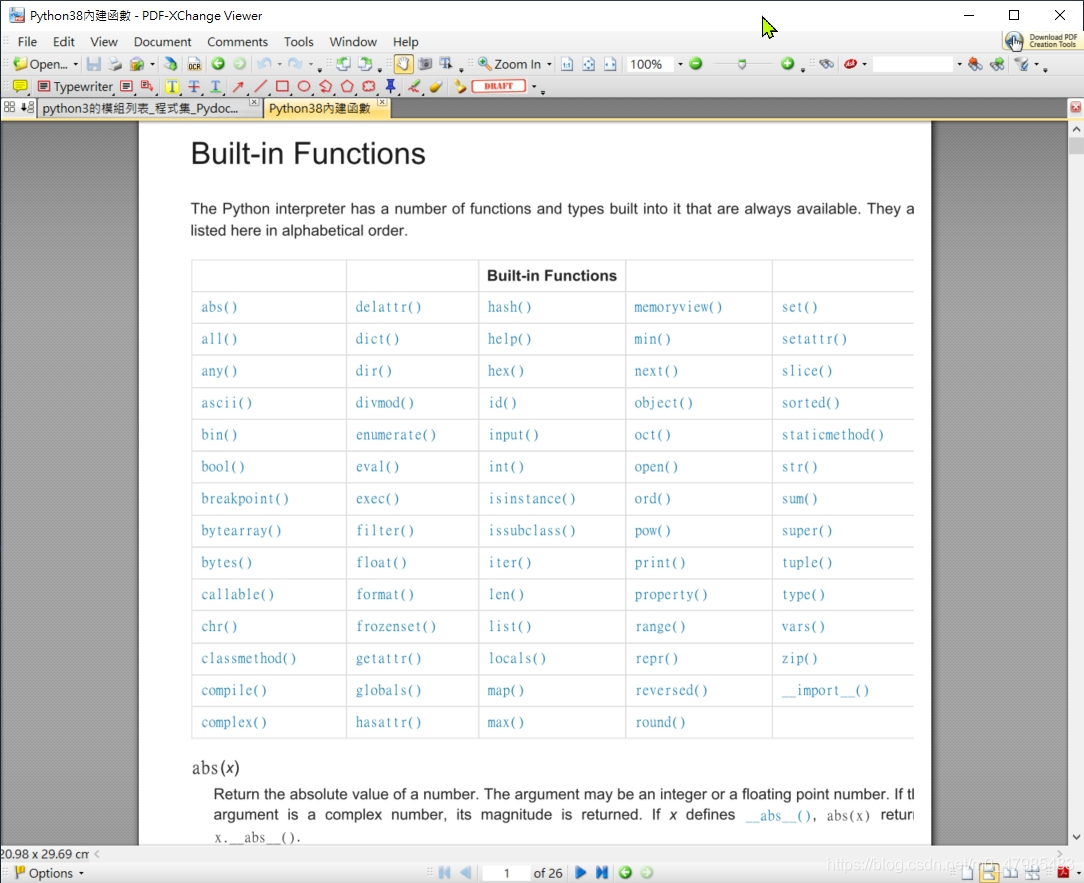Image resolution: width=1084 pixels, height=883 pixels.
Task: Open the Options dropdown at bottom left
Action: (55, 873)
